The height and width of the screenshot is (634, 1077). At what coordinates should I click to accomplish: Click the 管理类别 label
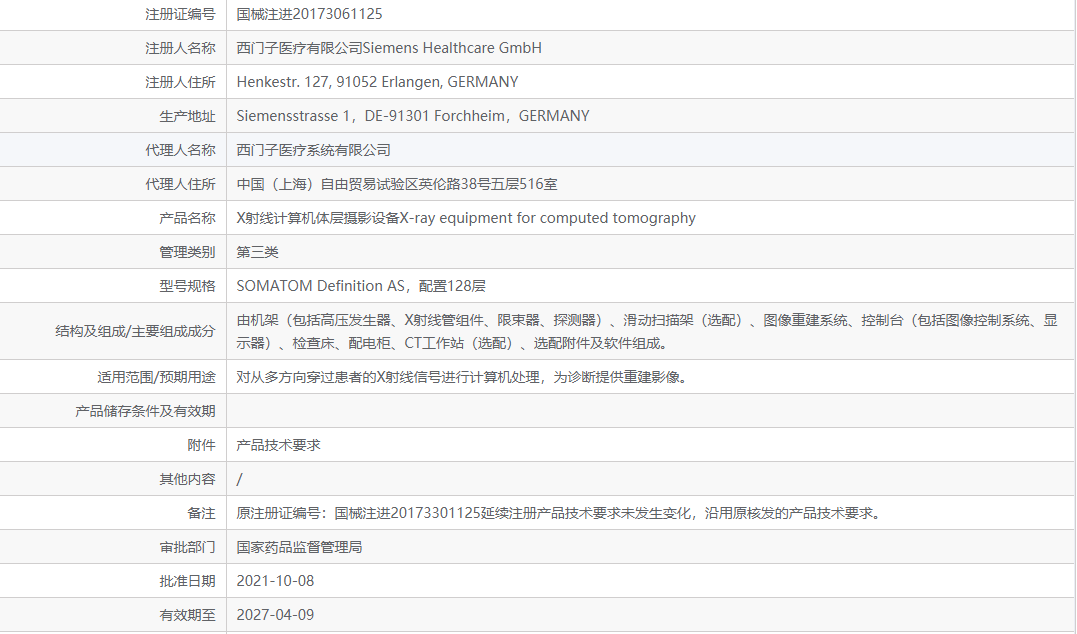click(x=187, y=252)
